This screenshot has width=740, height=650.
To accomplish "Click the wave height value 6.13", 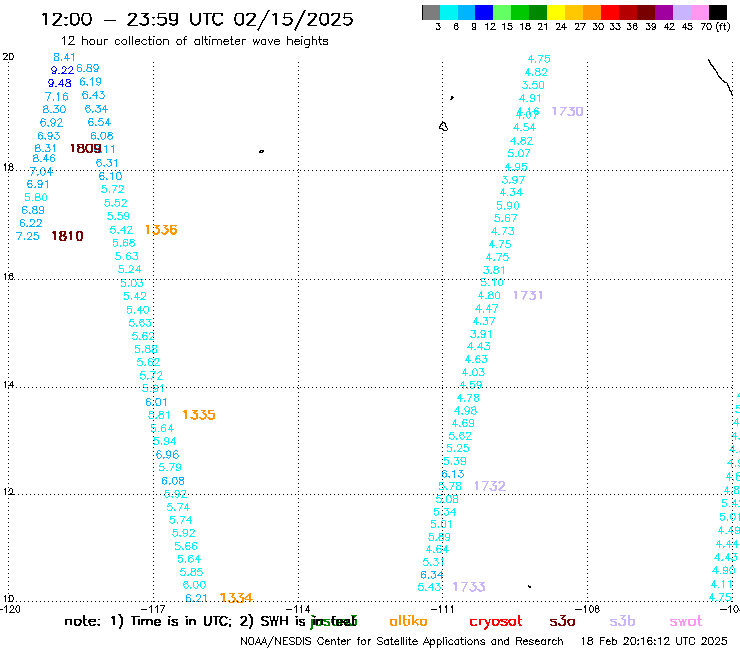I will 453,474.
